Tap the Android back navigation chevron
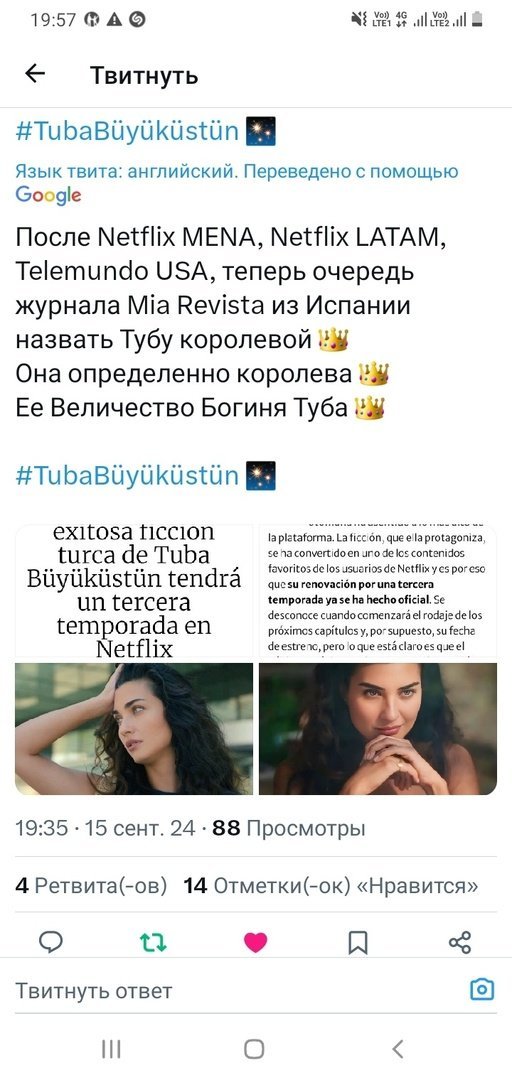Viewport: 512px width, 1080px height. 398,1049
